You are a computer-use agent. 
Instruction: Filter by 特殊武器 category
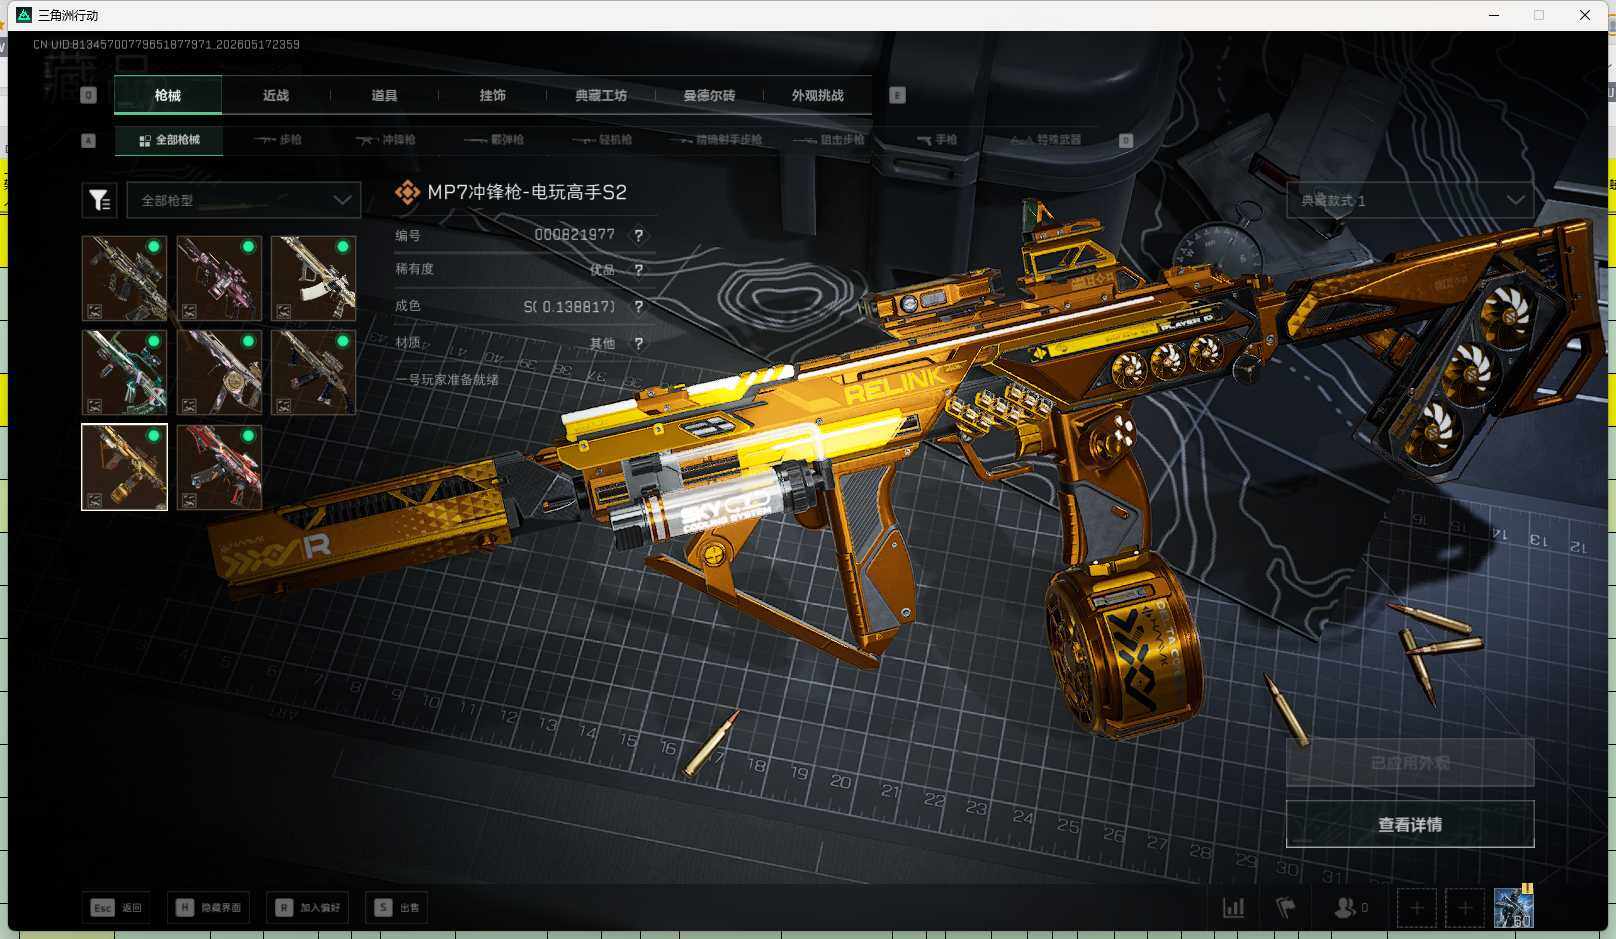coord(1045,140)
